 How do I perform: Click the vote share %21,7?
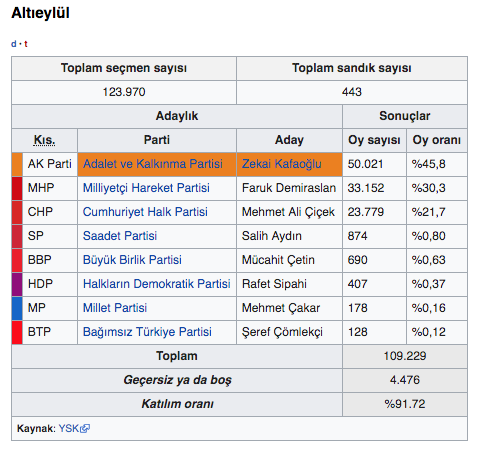(x=428, y=212)
